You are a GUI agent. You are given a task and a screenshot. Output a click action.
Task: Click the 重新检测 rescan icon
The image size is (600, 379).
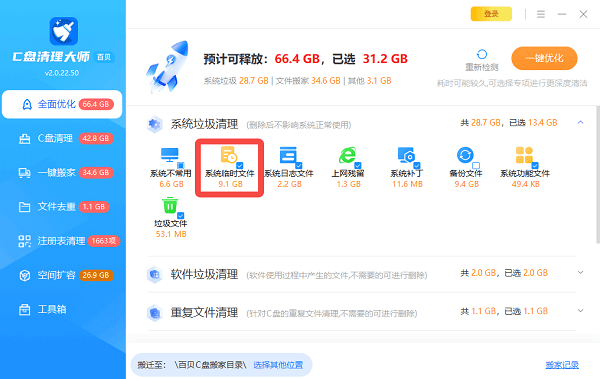[x=482, y=54]
